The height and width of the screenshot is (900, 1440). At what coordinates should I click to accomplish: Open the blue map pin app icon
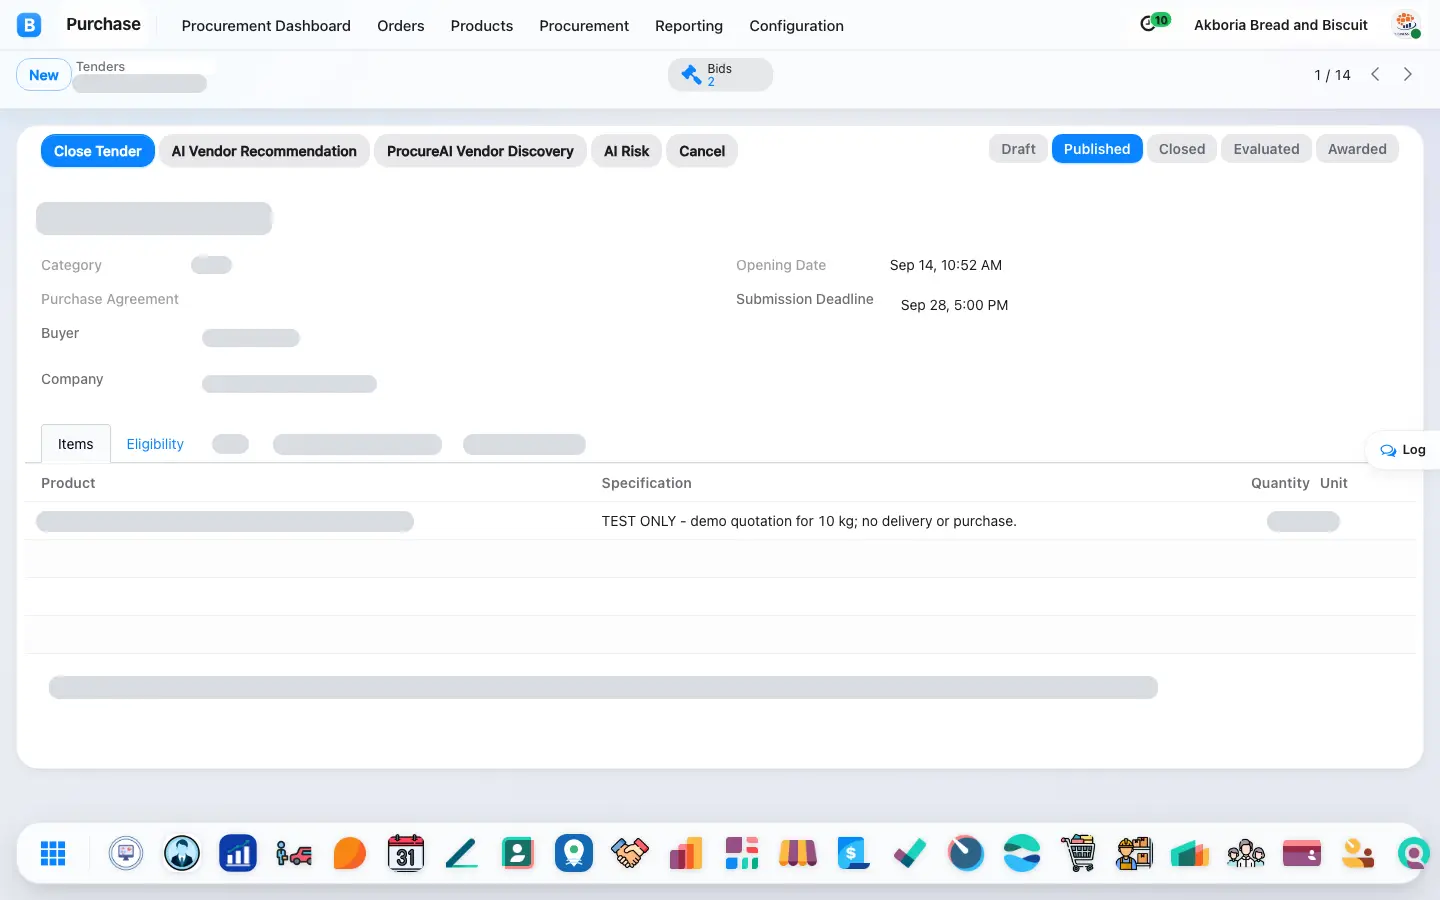click(x=574, y=853)
